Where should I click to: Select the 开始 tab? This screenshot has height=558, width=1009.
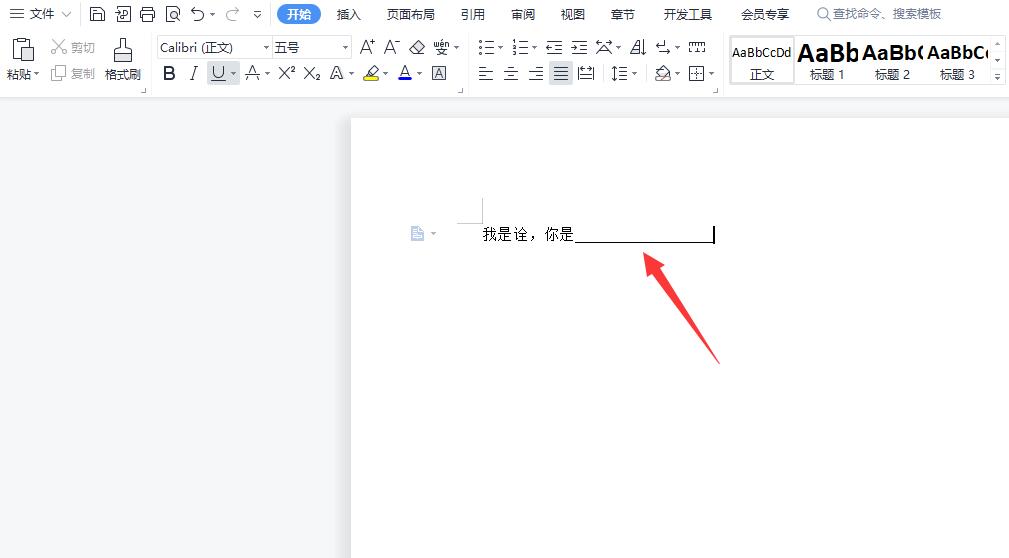coord(299,14)
